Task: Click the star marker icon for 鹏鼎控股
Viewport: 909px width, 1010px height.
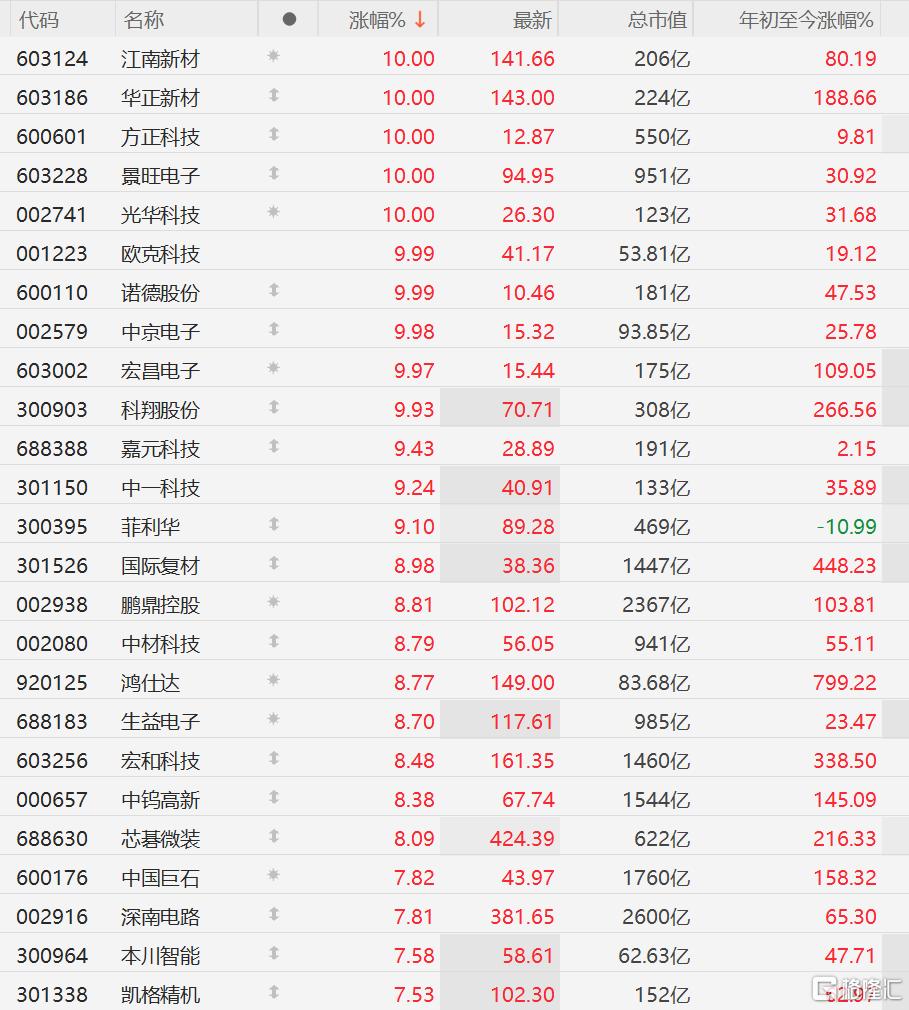Action: pyautogui.click(x=273, y=602)
